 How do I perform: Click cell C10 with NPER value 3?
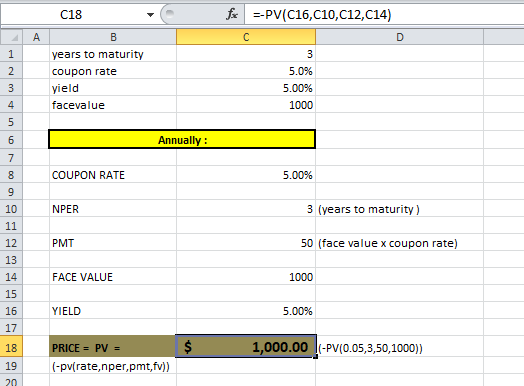(x=246, y=209)
